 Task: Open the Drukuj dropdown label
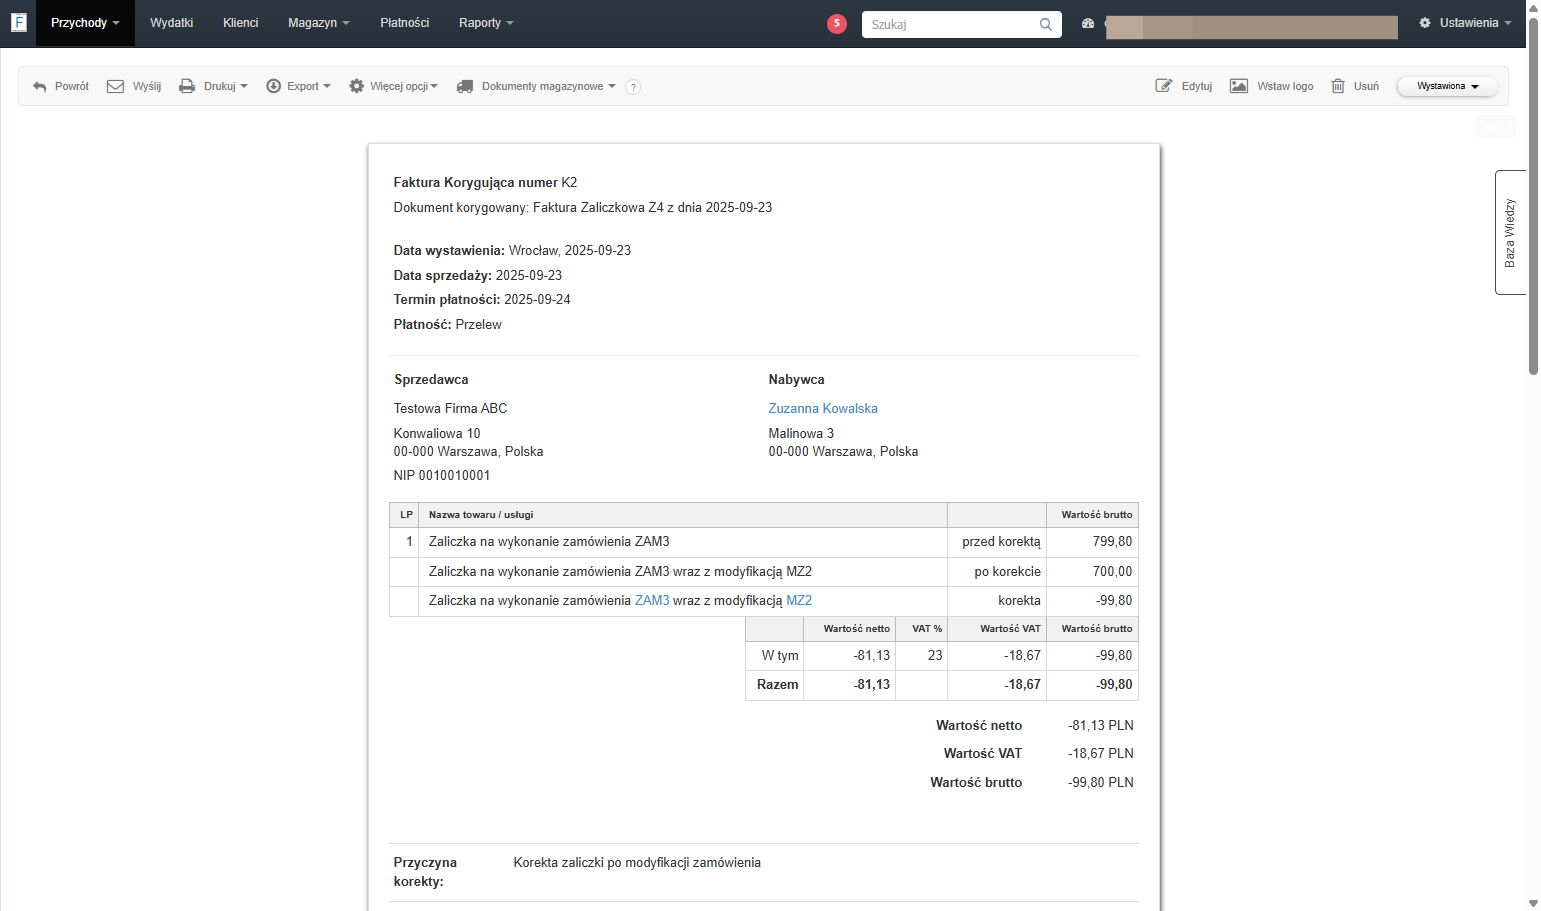pyautogui.click(x=225, y=87)
